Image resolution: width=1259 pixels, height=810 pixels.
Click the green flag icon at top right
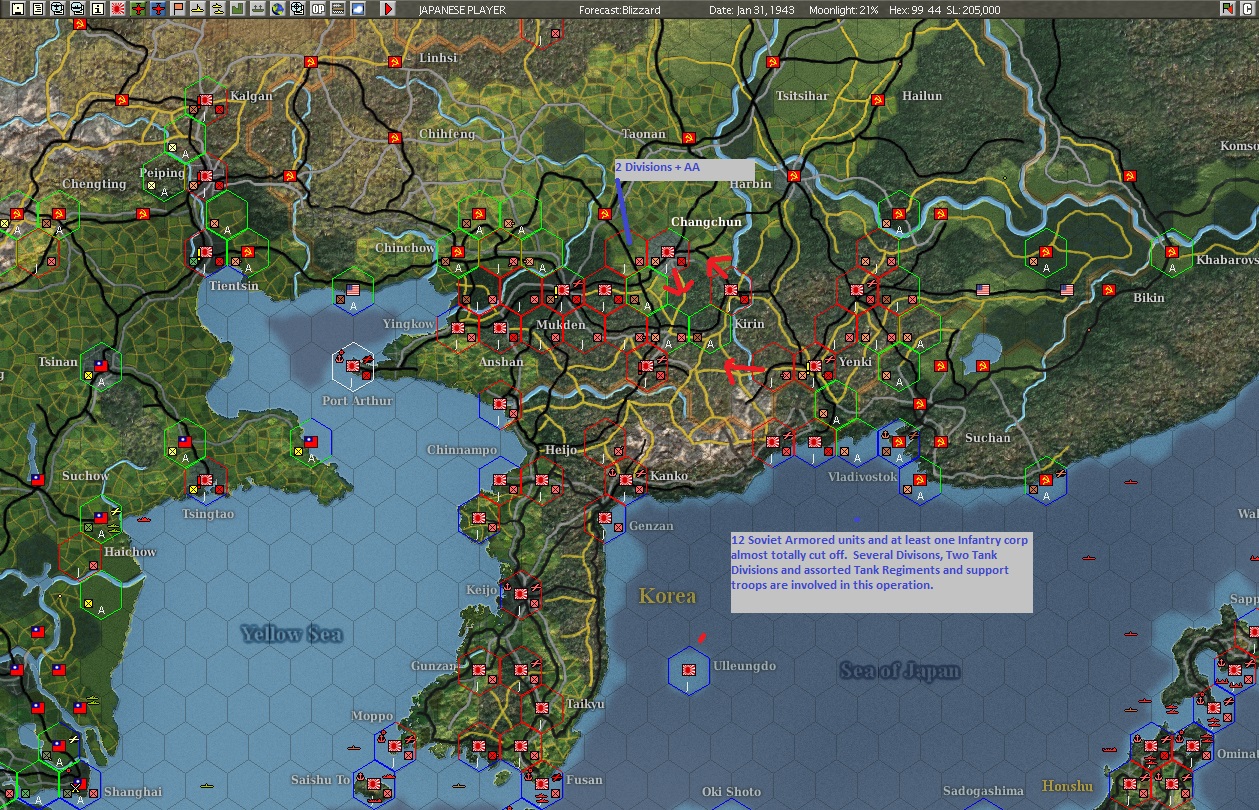[x=1228, y=9]
